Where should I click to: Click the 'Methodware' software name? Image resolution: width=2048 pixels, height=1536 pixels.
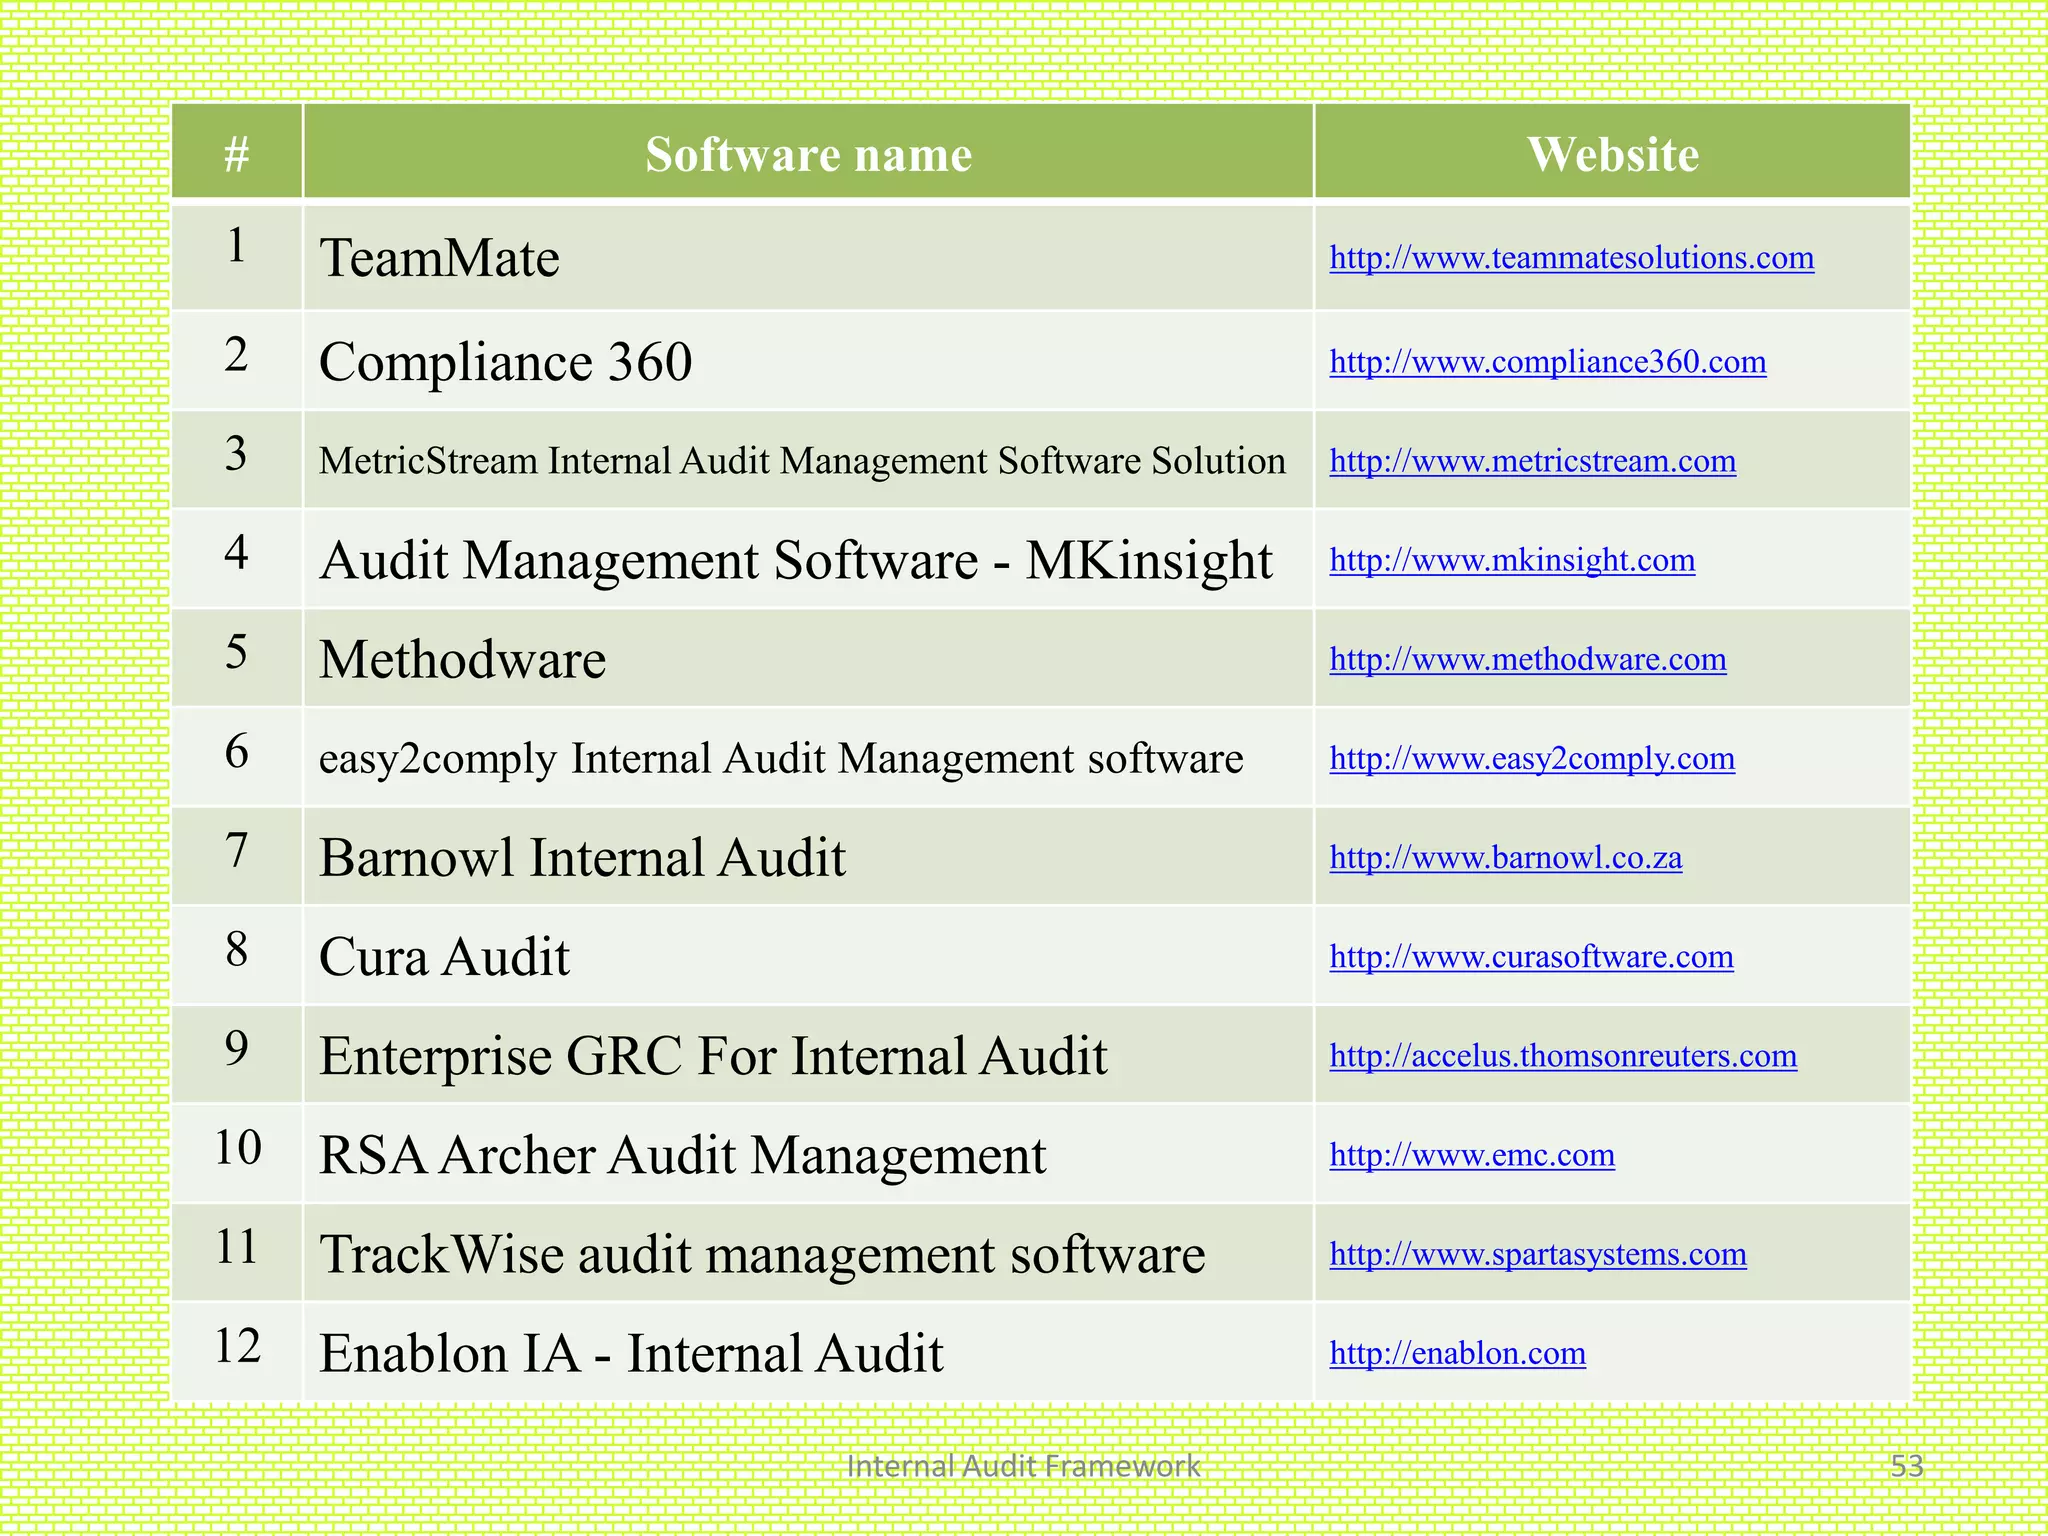[462, 659]
